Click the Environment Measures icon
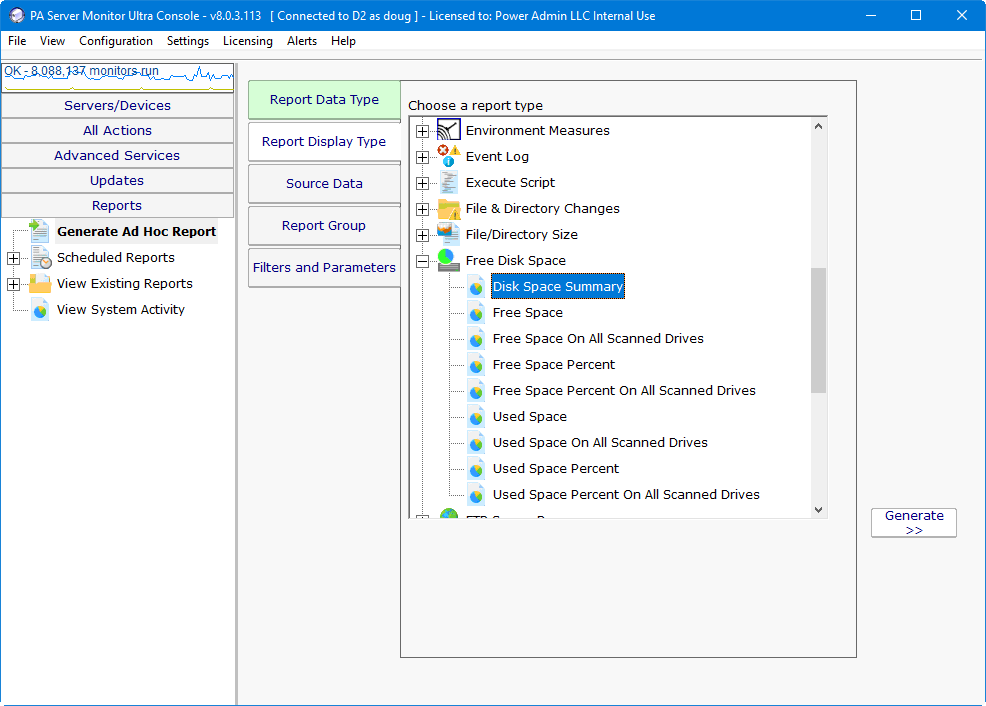 pyautogui.click(x=448, y=130)
